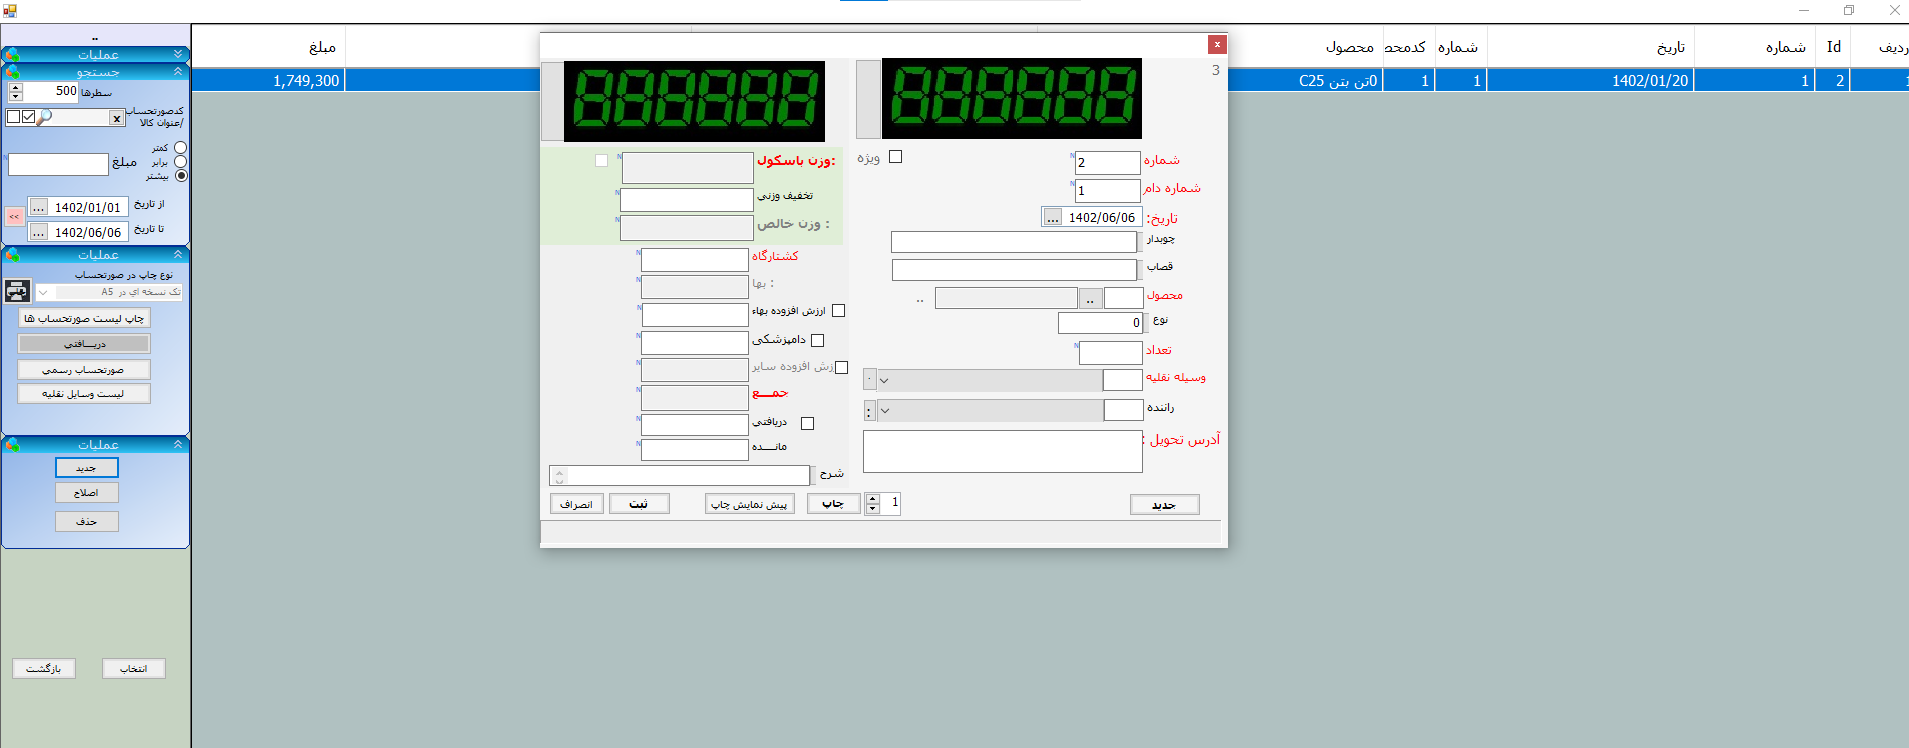This screenshot has height=748, width=1909.
Task: Collapse the عملیات panel above the print options
Action: (178, 254)
